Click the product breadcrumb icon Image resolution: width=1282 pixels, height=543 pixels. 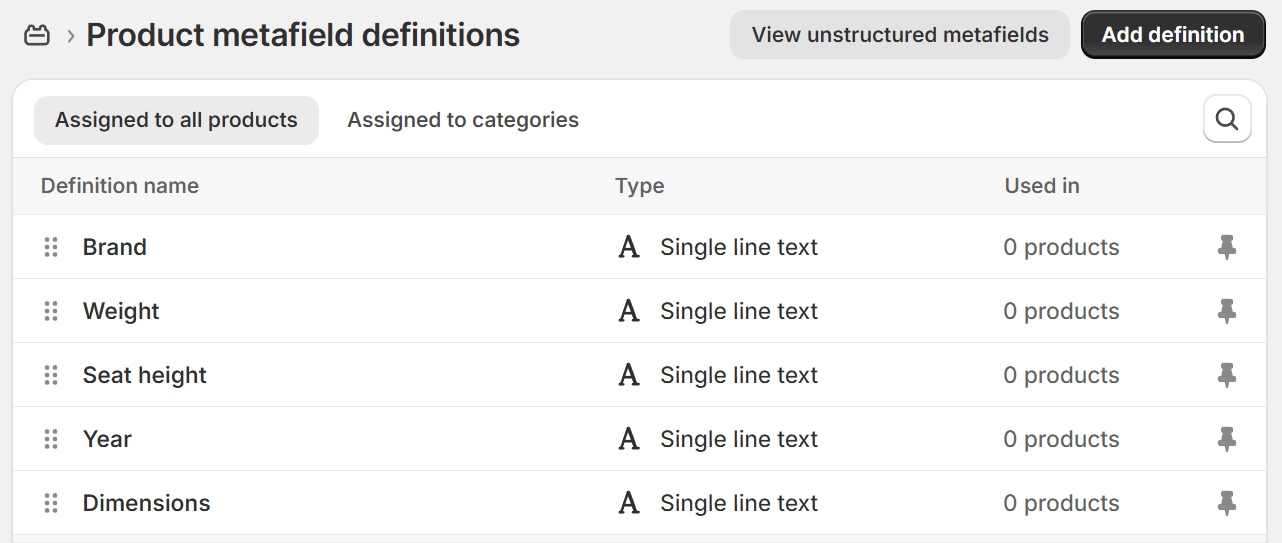coord(37,35)
